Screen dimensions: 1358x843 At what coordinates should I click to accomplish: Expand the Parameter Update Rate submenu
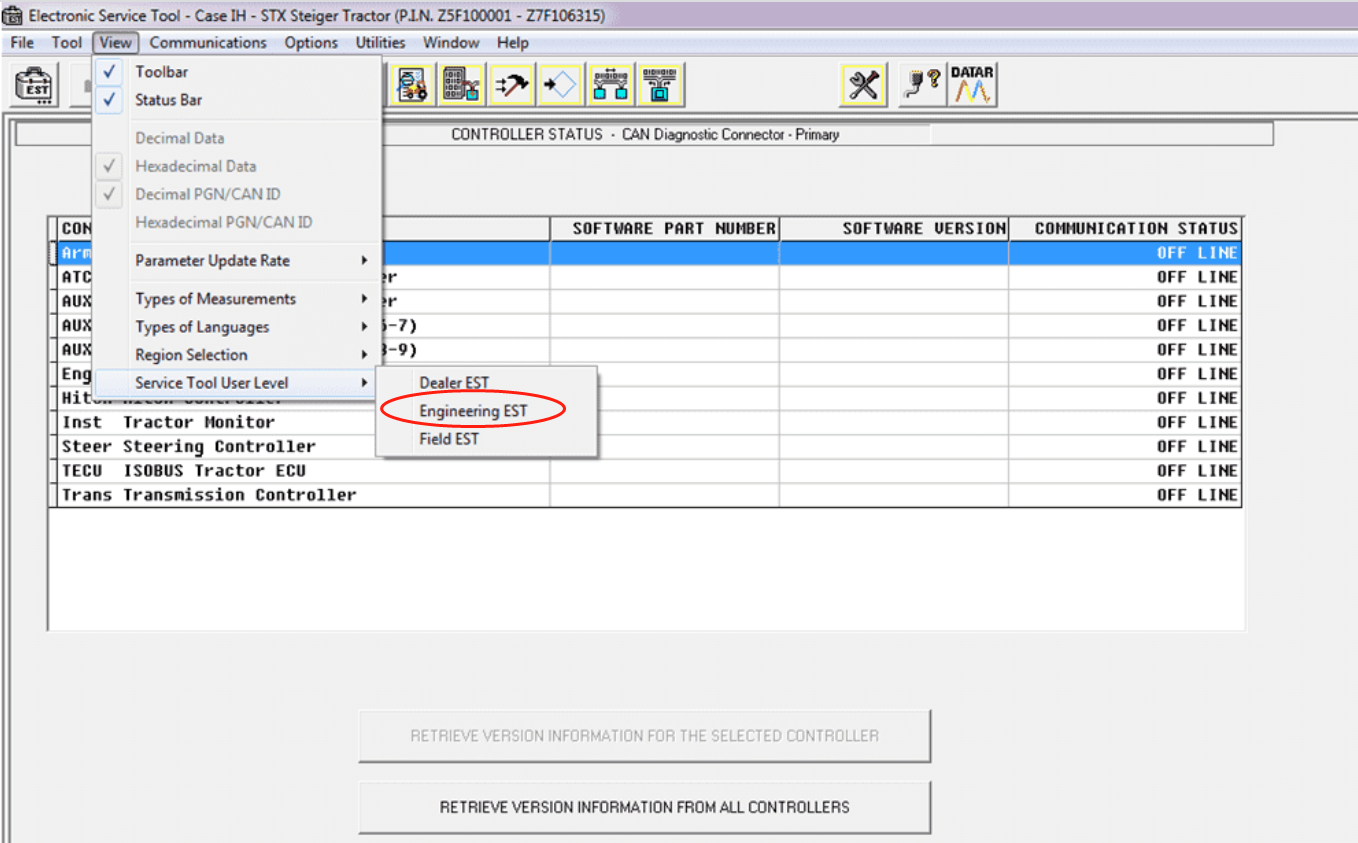pos(238,261)
